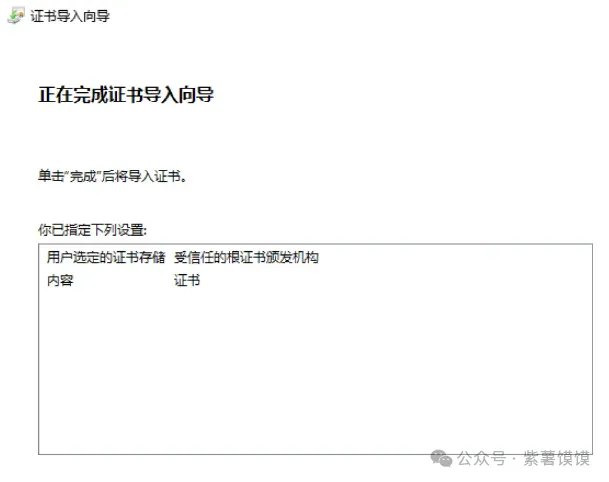609x482 pixels.
Task: Click the quoted word 完成 in the instruction
Action: [83, 177]
